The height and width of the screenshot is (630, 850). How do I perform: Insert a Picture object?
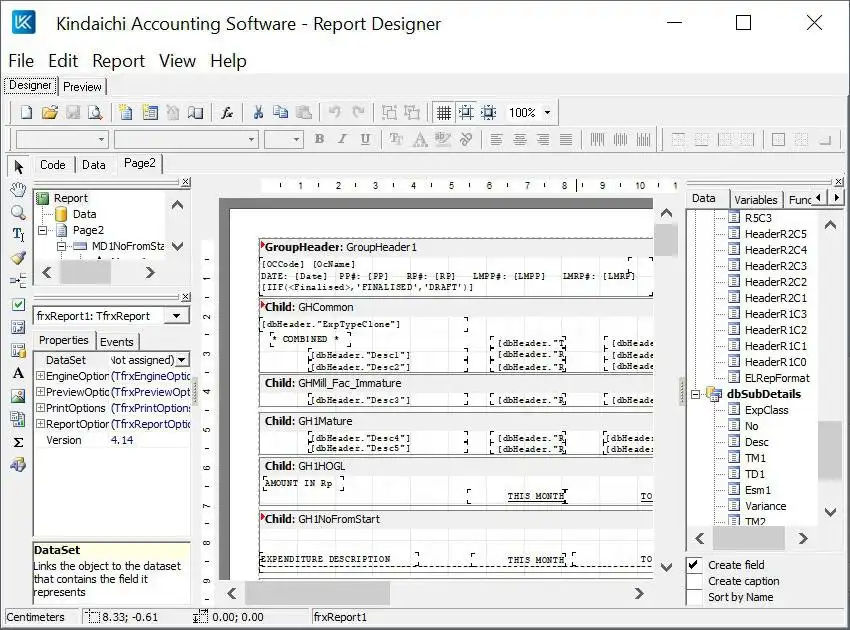point(18,396)
